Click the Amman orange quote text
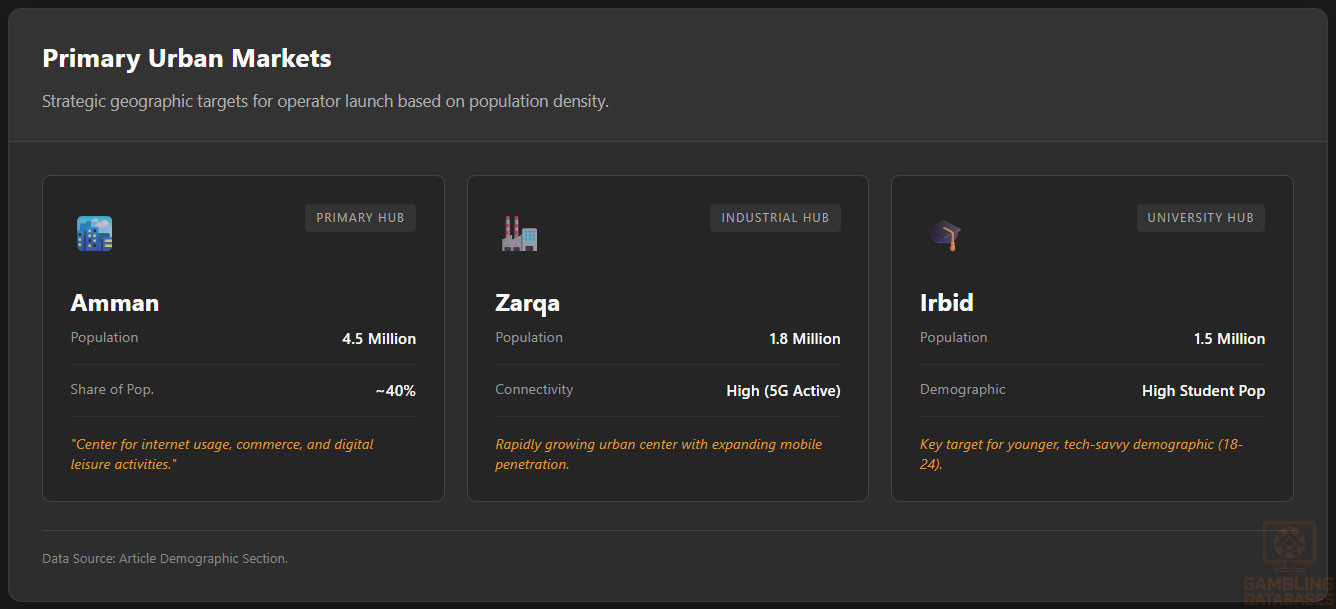1336x609 pixels. click(222, 454)
